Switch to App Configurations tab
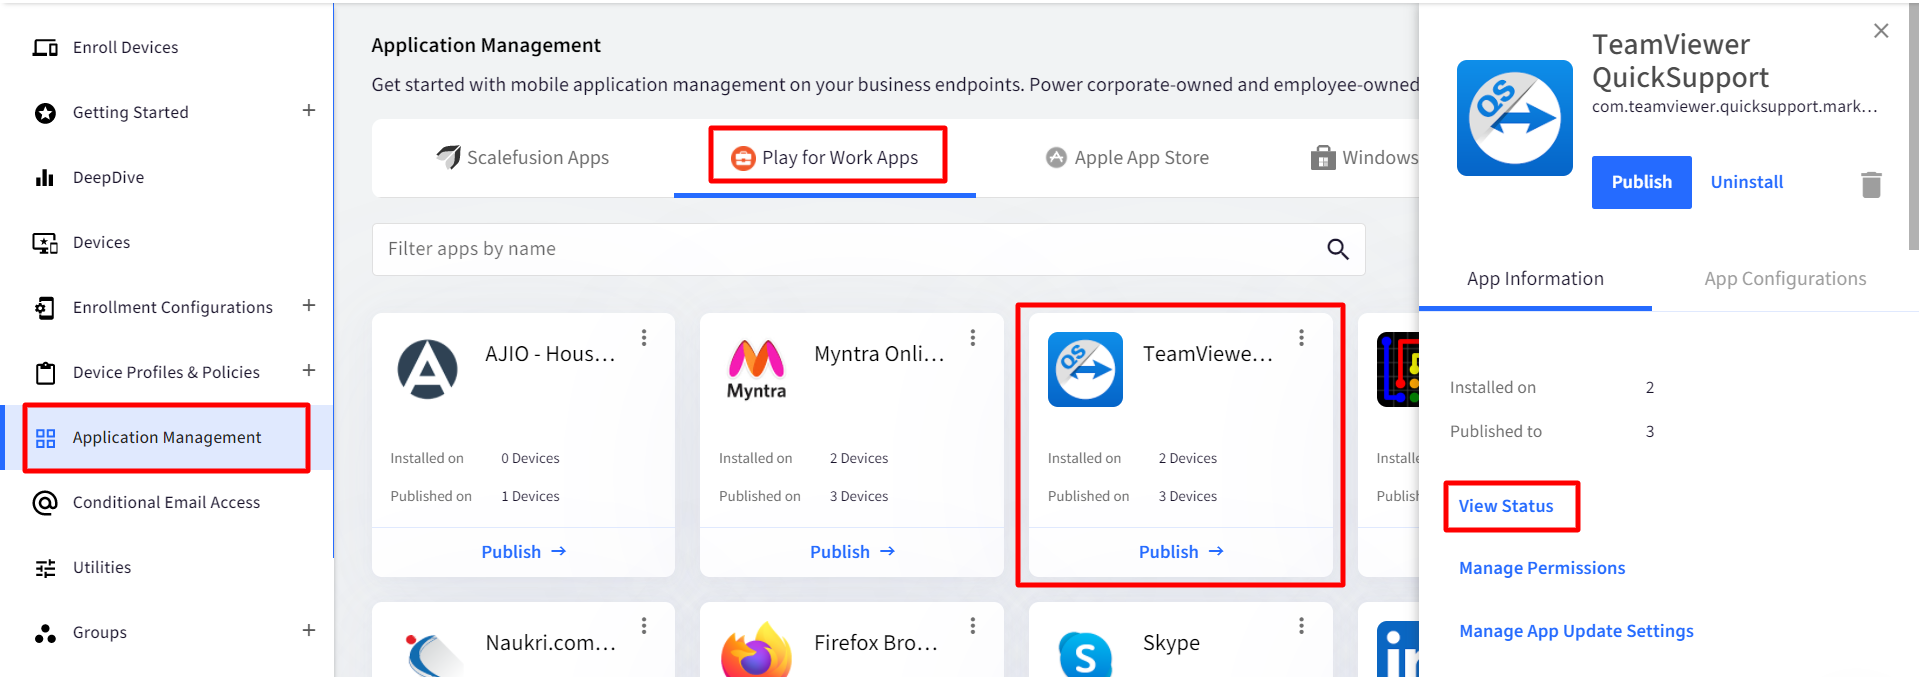This screenshot has height=677, width=1919. click(1785, 279)
